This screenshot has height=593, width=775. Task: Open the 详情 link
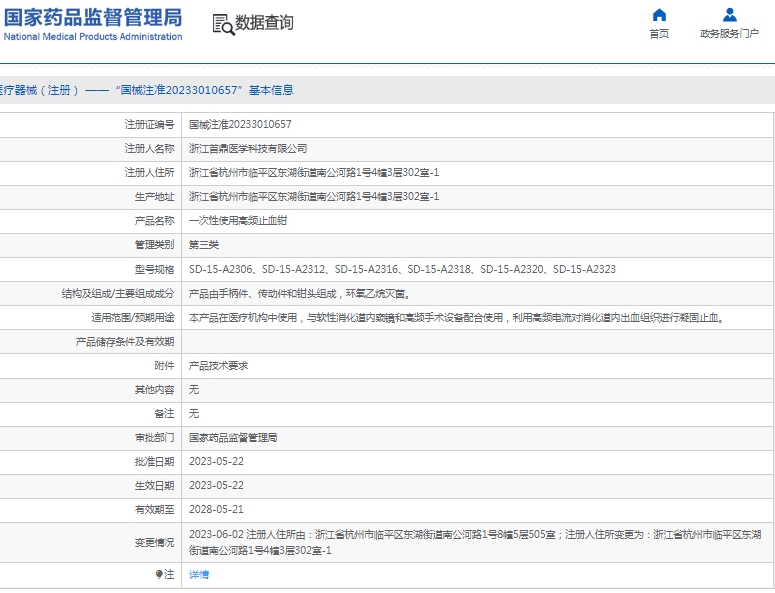tap(199, 574)
